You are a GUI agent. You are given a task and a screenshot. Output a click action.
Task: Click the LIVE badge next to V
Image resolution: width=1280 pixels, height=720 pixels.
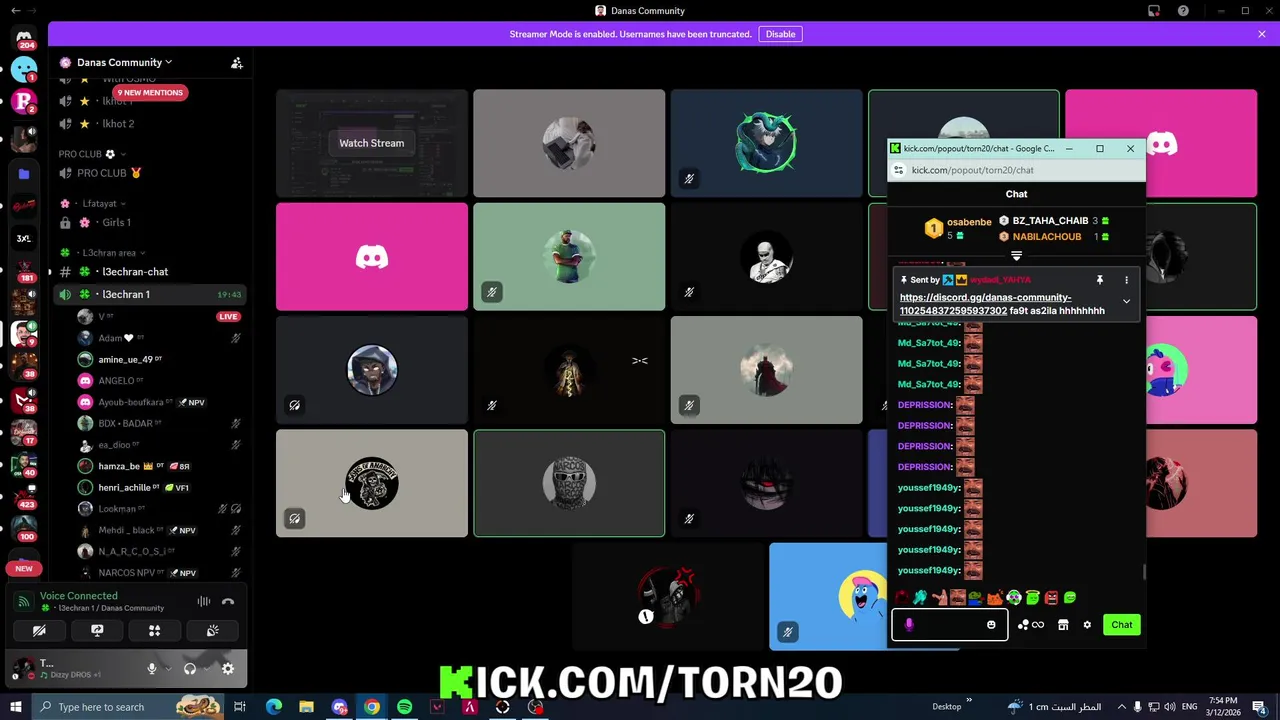228,316
